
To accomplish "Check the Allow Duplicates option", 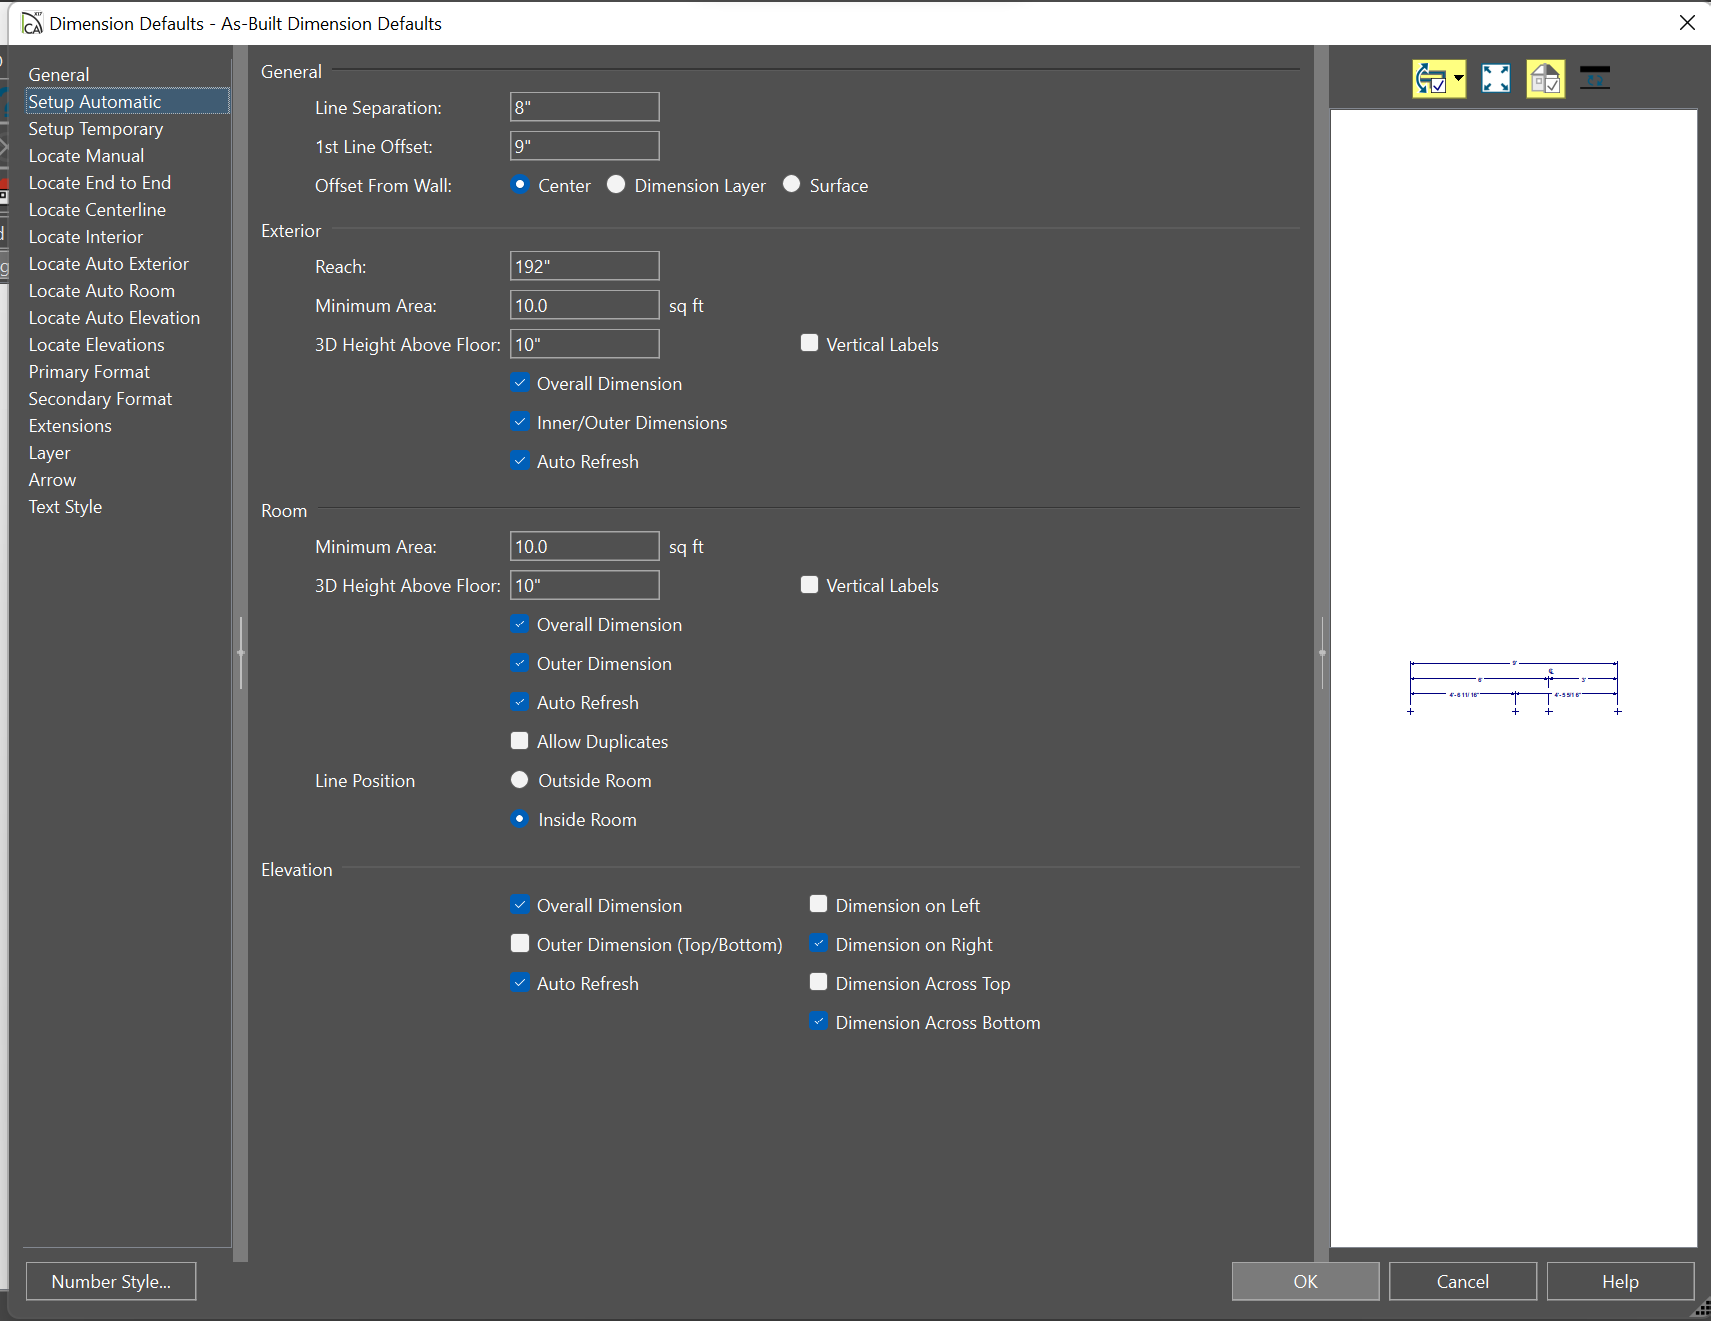I will click(x=520, y=741).
